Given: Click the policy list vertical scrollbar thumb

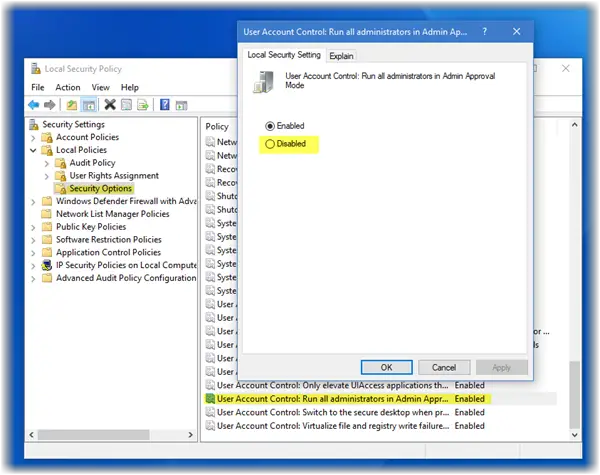Looking at the screenshot, I should click(574, 395).
